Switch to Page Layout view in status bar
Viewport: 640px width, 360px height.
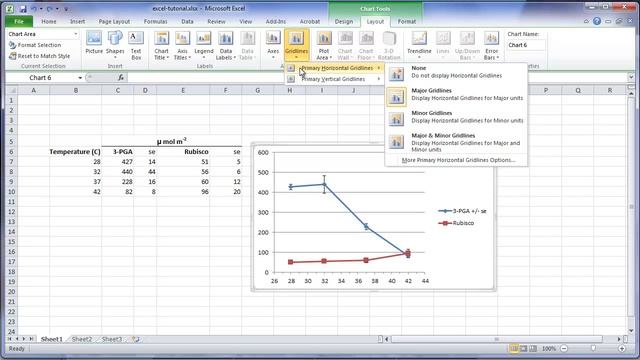(523, 349)
